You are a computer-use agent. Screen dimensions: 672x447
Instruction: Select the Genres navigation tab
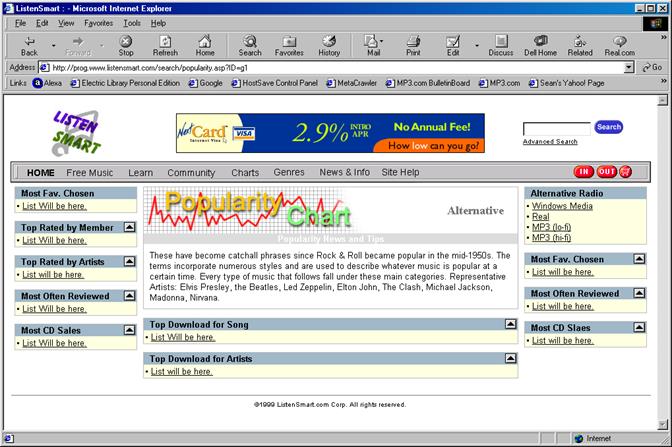[x=289, y=172]
